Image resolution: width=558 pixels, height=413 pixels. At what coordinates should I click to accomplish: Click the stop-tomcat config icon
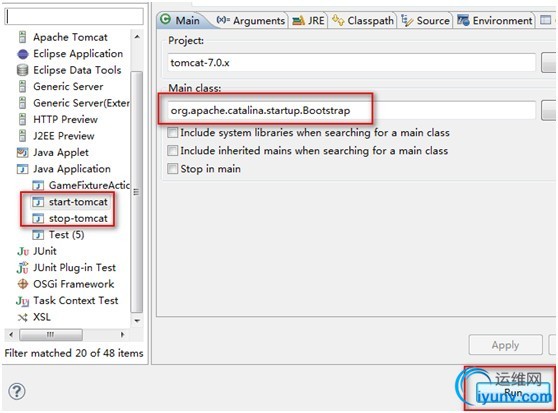coord(38,218)
